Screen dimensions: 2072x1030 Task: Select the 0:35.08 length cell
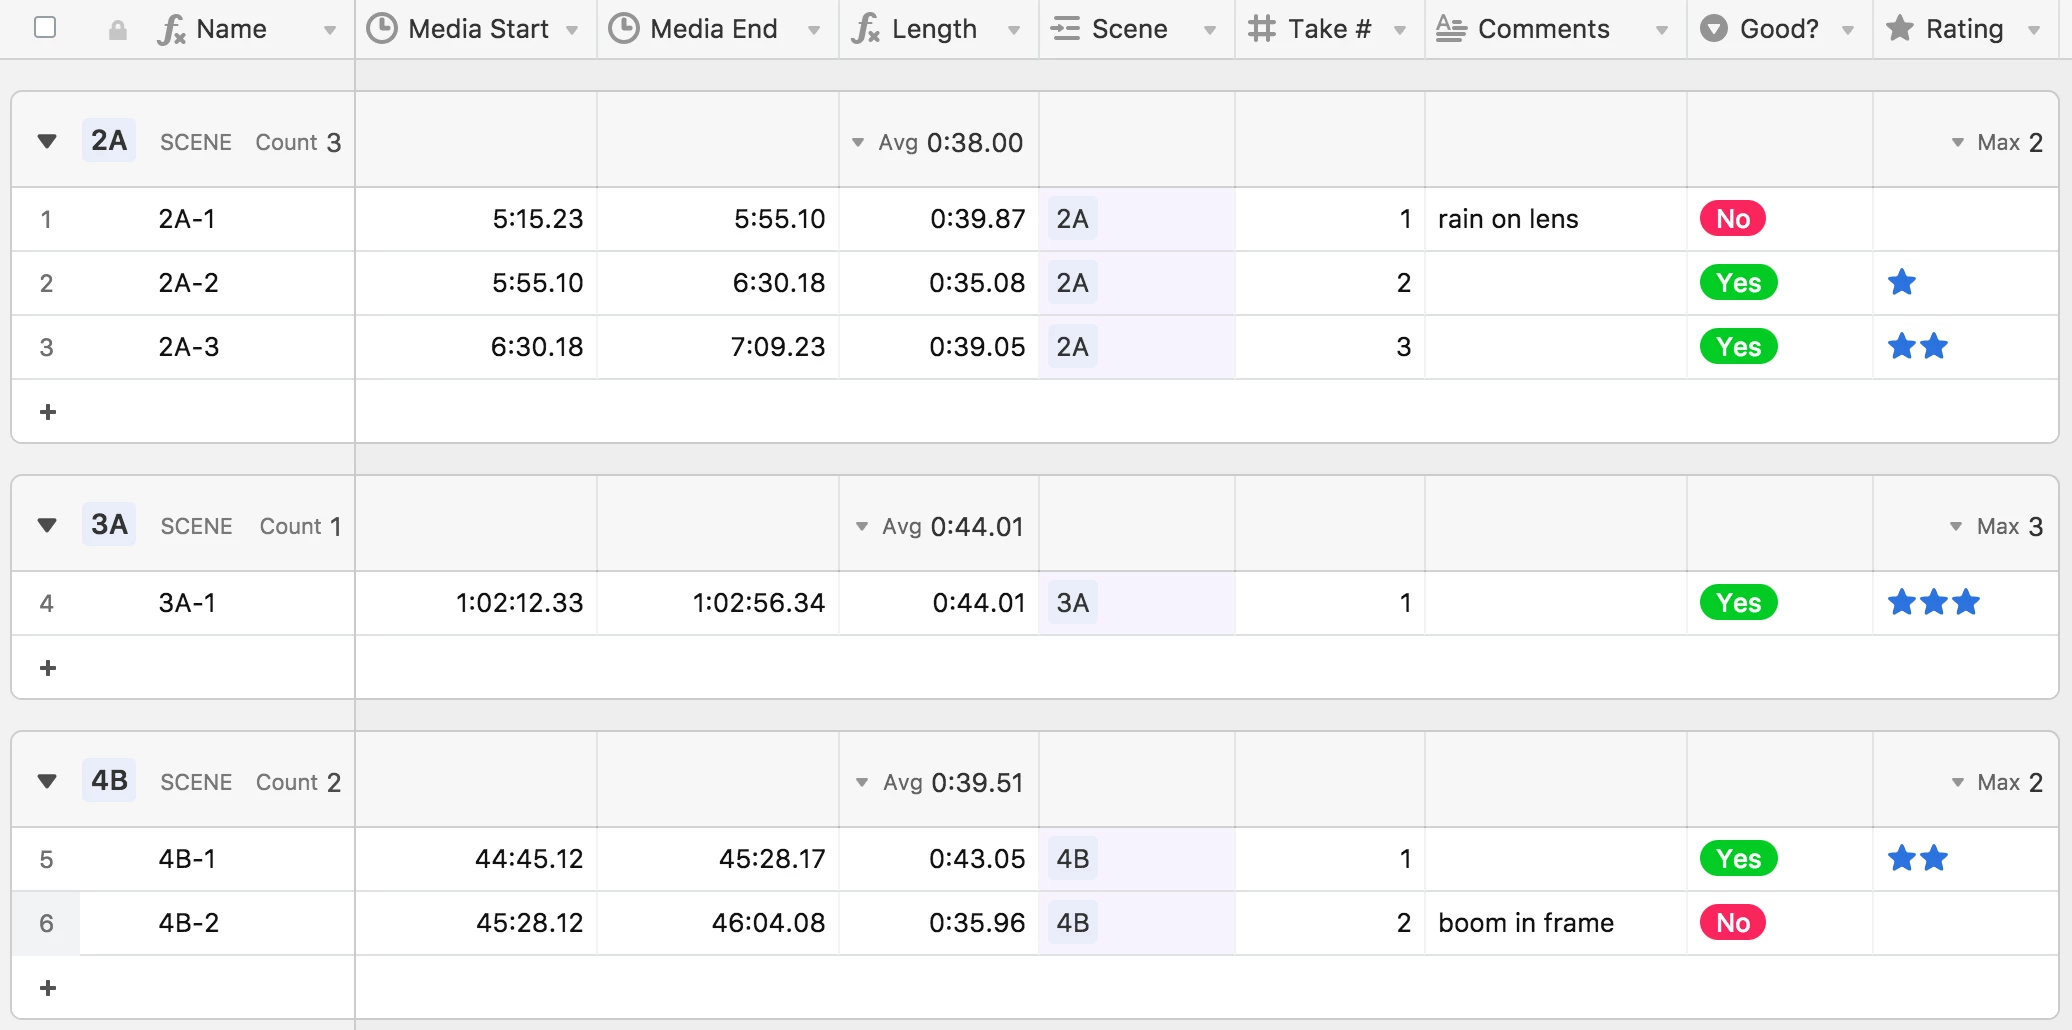pyautogui.click(x=939, y=283)
